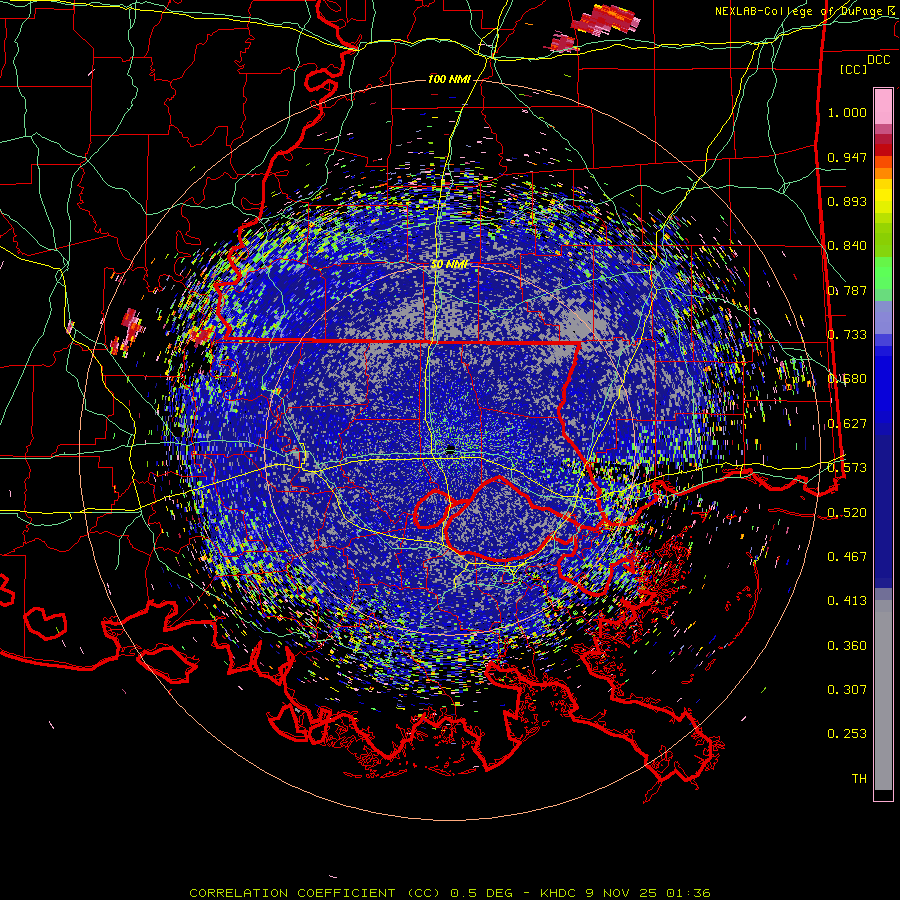The height and width of the screenshot is (900, 900).
Task: Click the [CC] label above the color bar
Action: click(x=853, y=69)
